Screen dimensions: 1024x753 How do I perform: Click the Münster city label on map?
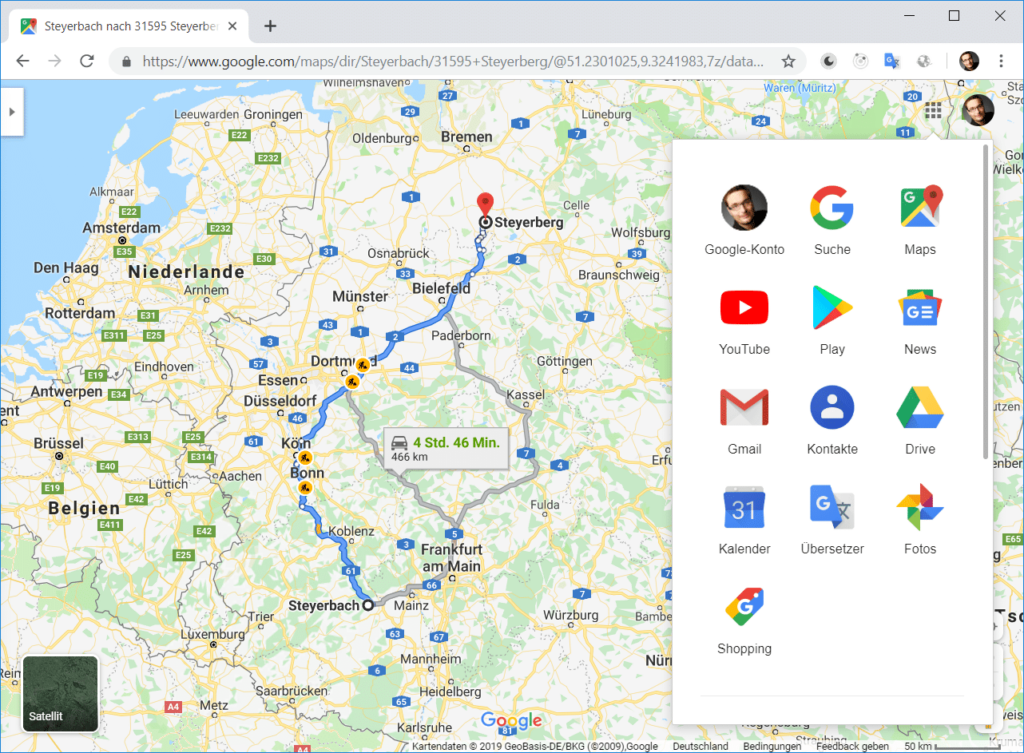click(360, 296)
